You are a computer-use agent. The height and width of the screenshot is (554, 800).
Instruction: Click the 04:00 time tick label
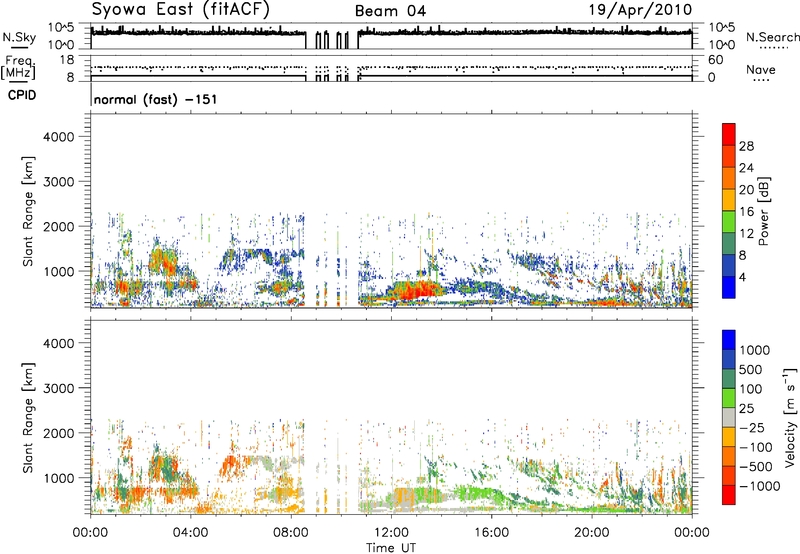191,533
